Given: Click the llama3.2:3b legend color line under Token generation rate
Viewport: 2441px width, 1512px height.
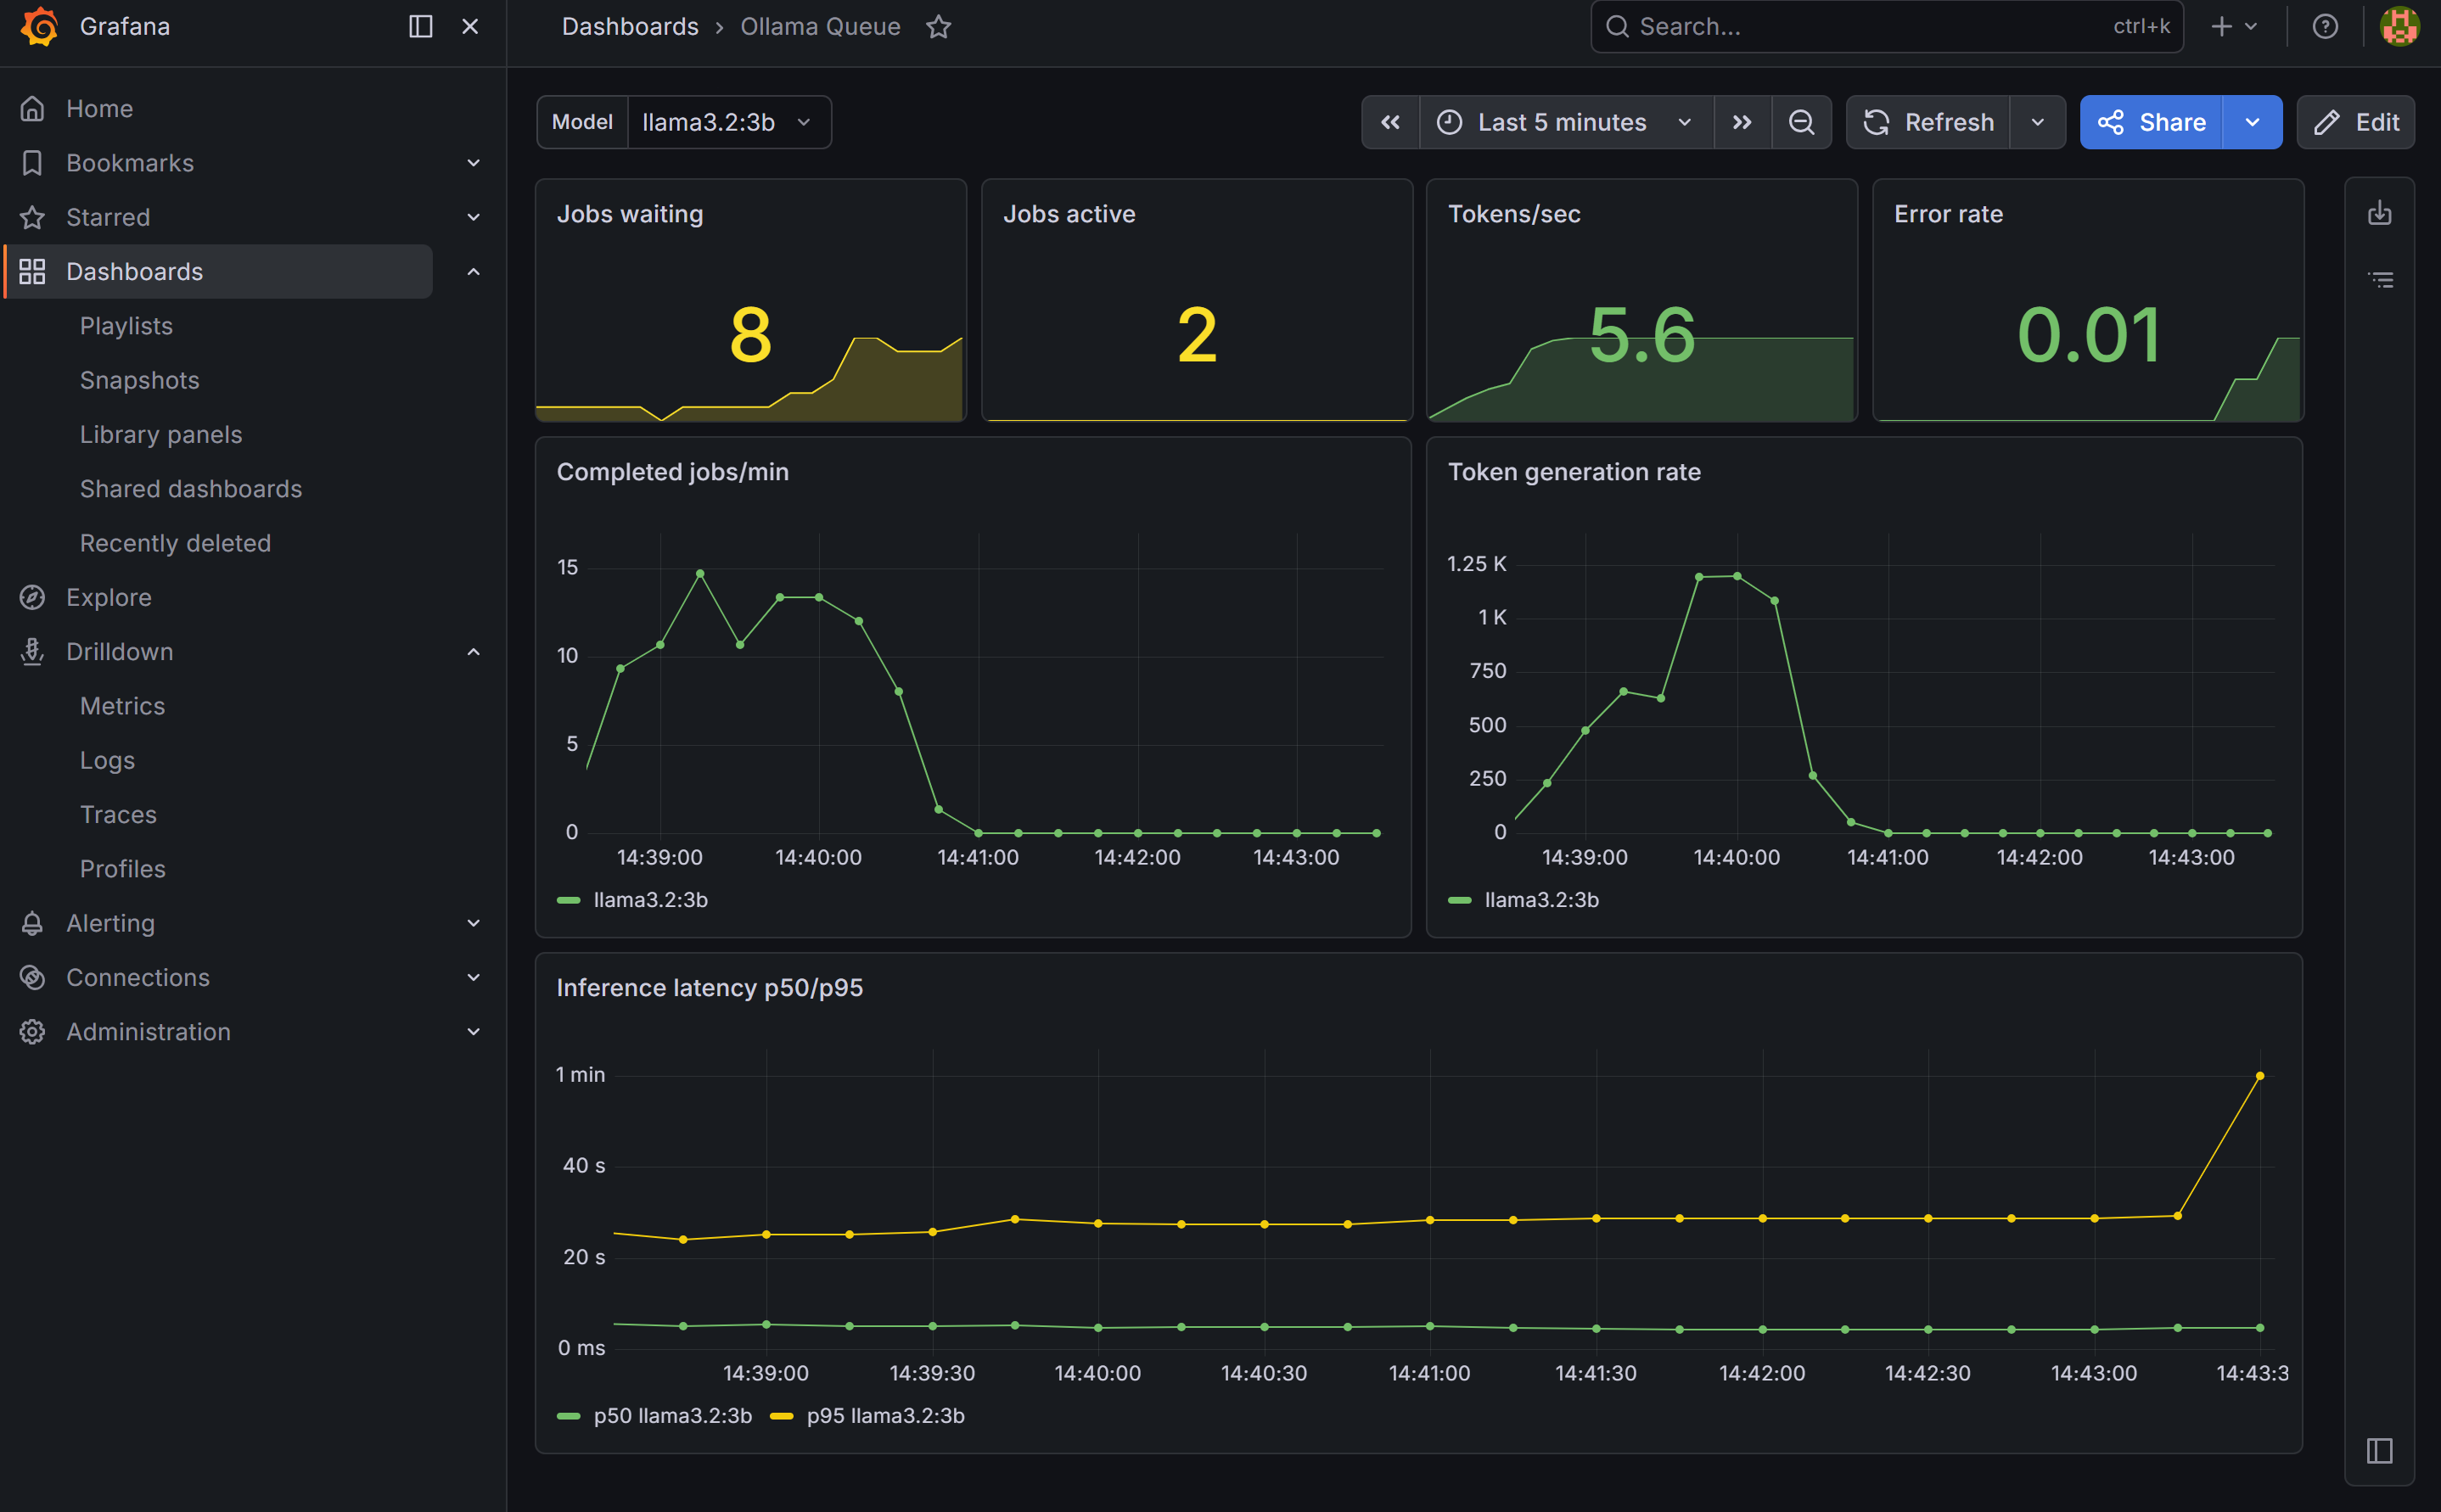Looking at the screenshot, I should pyautogui.click(x=1461, y=899).
